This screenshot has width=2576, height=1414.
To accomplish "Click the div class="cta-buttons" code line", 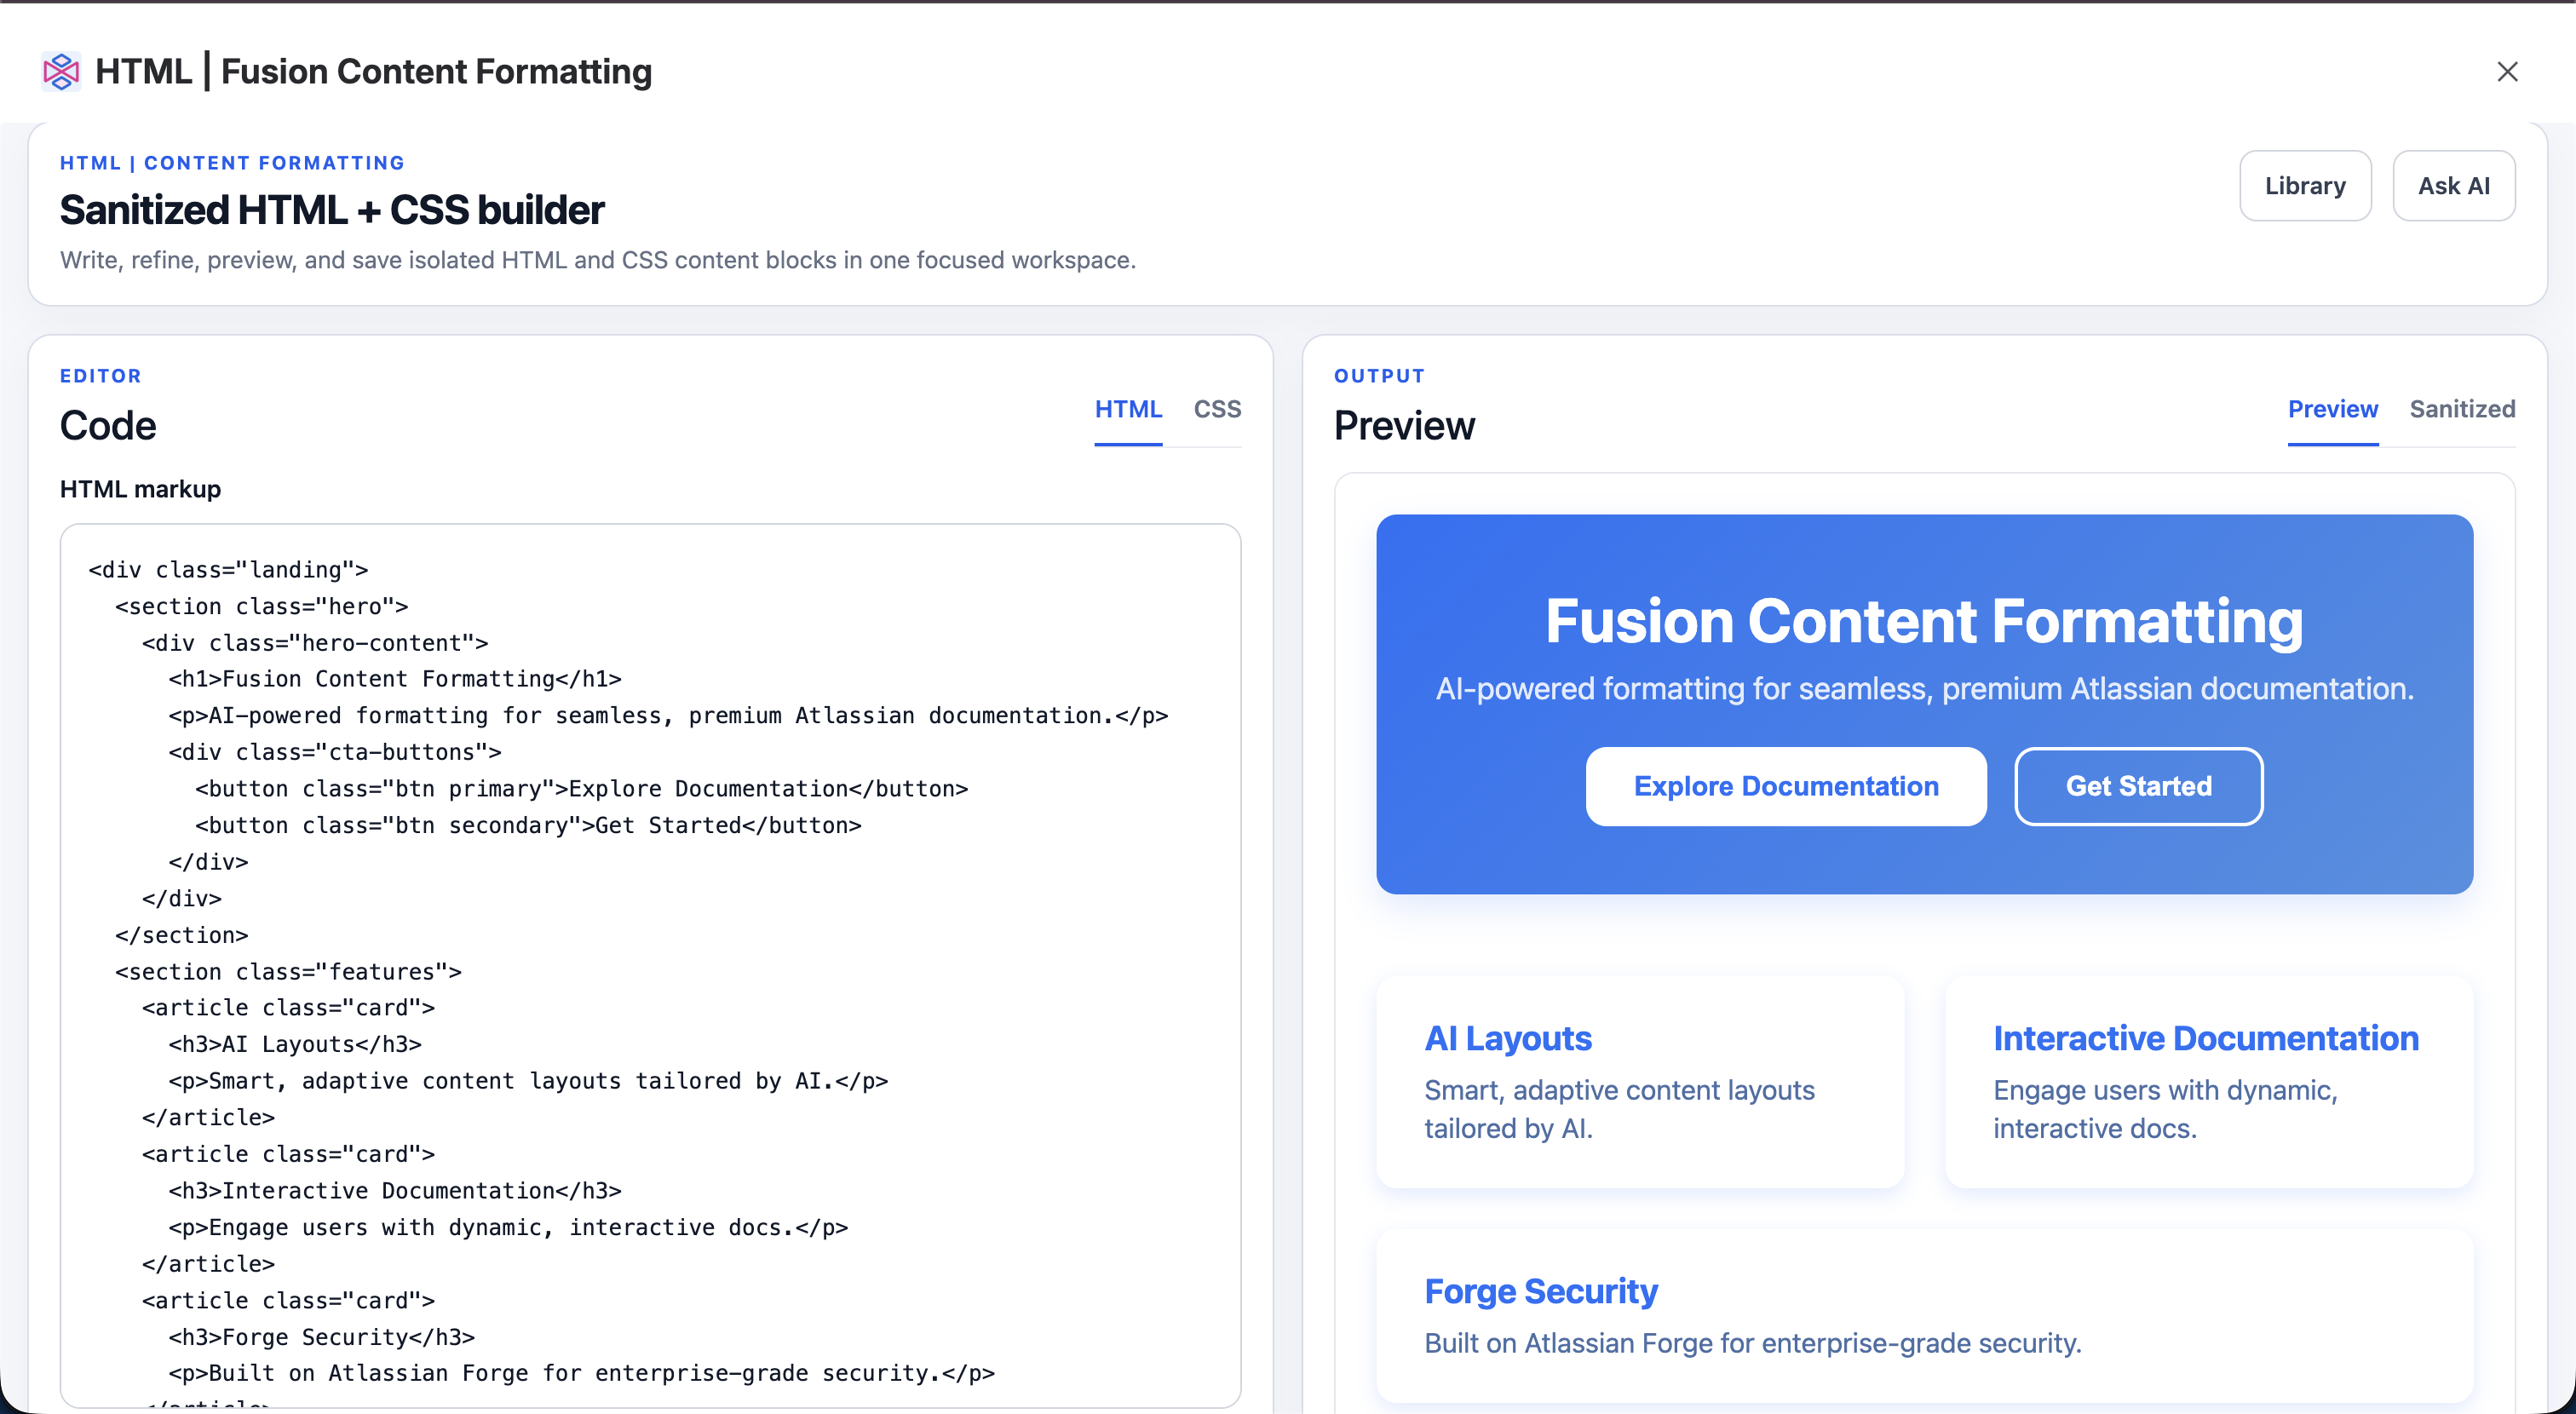I will click(x=335, y=752).
